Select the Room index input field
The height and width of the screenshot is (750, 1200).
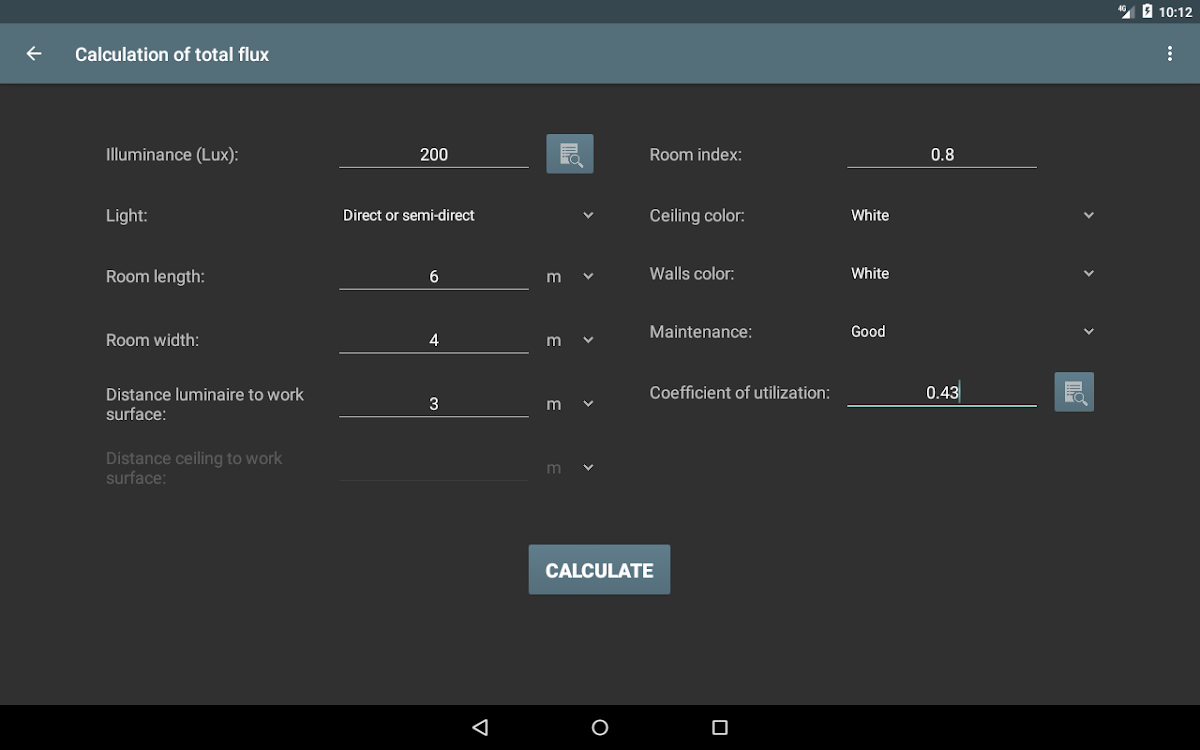pos(941,154)
